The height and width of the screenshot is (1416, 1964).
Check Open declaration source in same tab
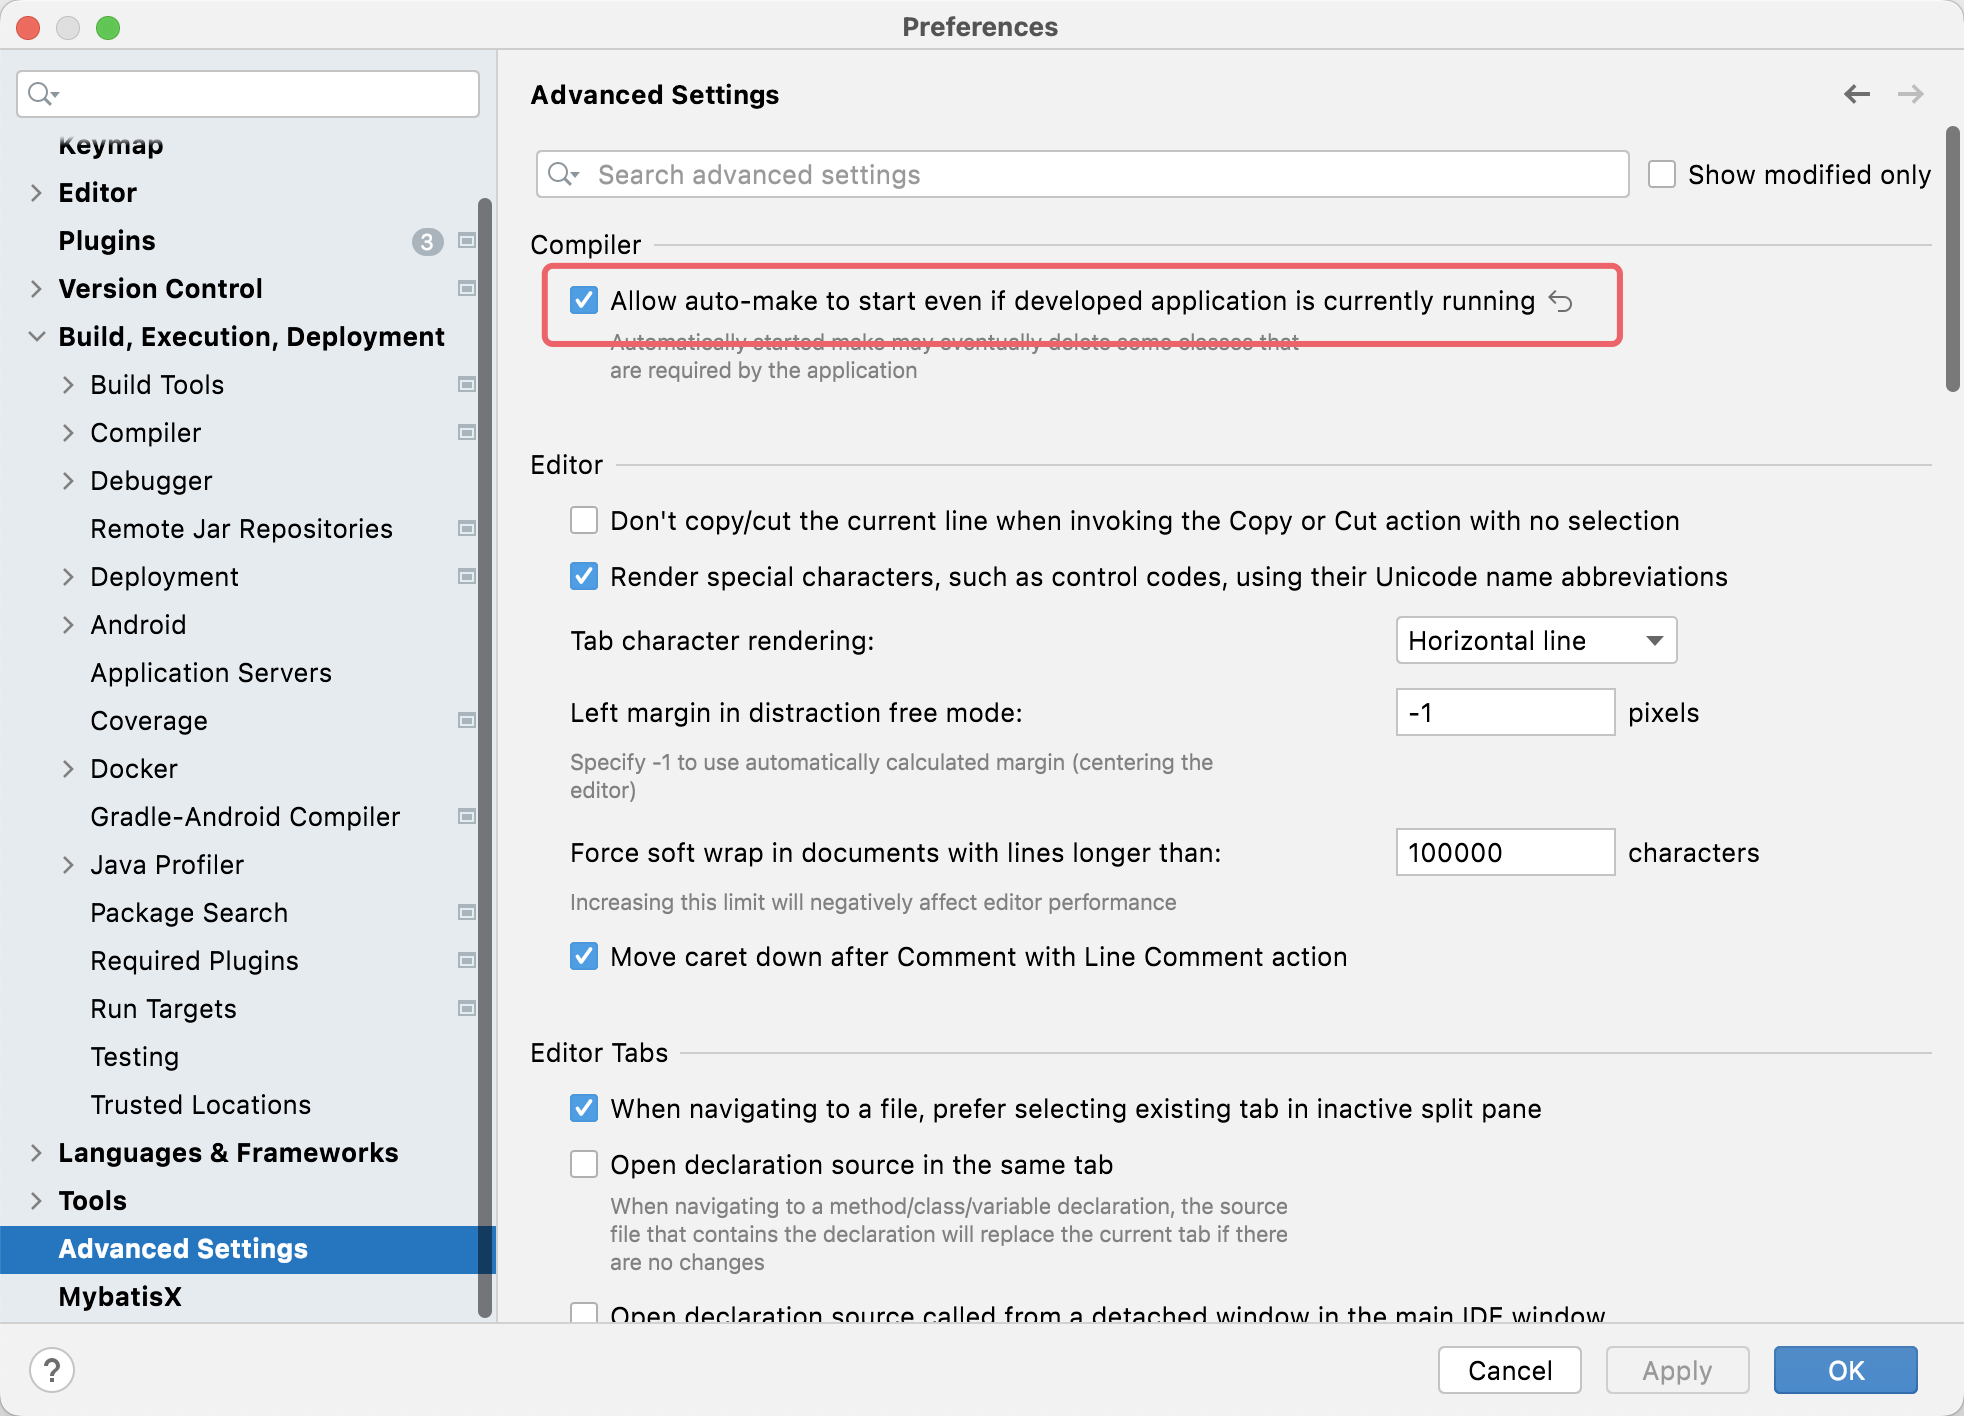tap(584, 1165)
